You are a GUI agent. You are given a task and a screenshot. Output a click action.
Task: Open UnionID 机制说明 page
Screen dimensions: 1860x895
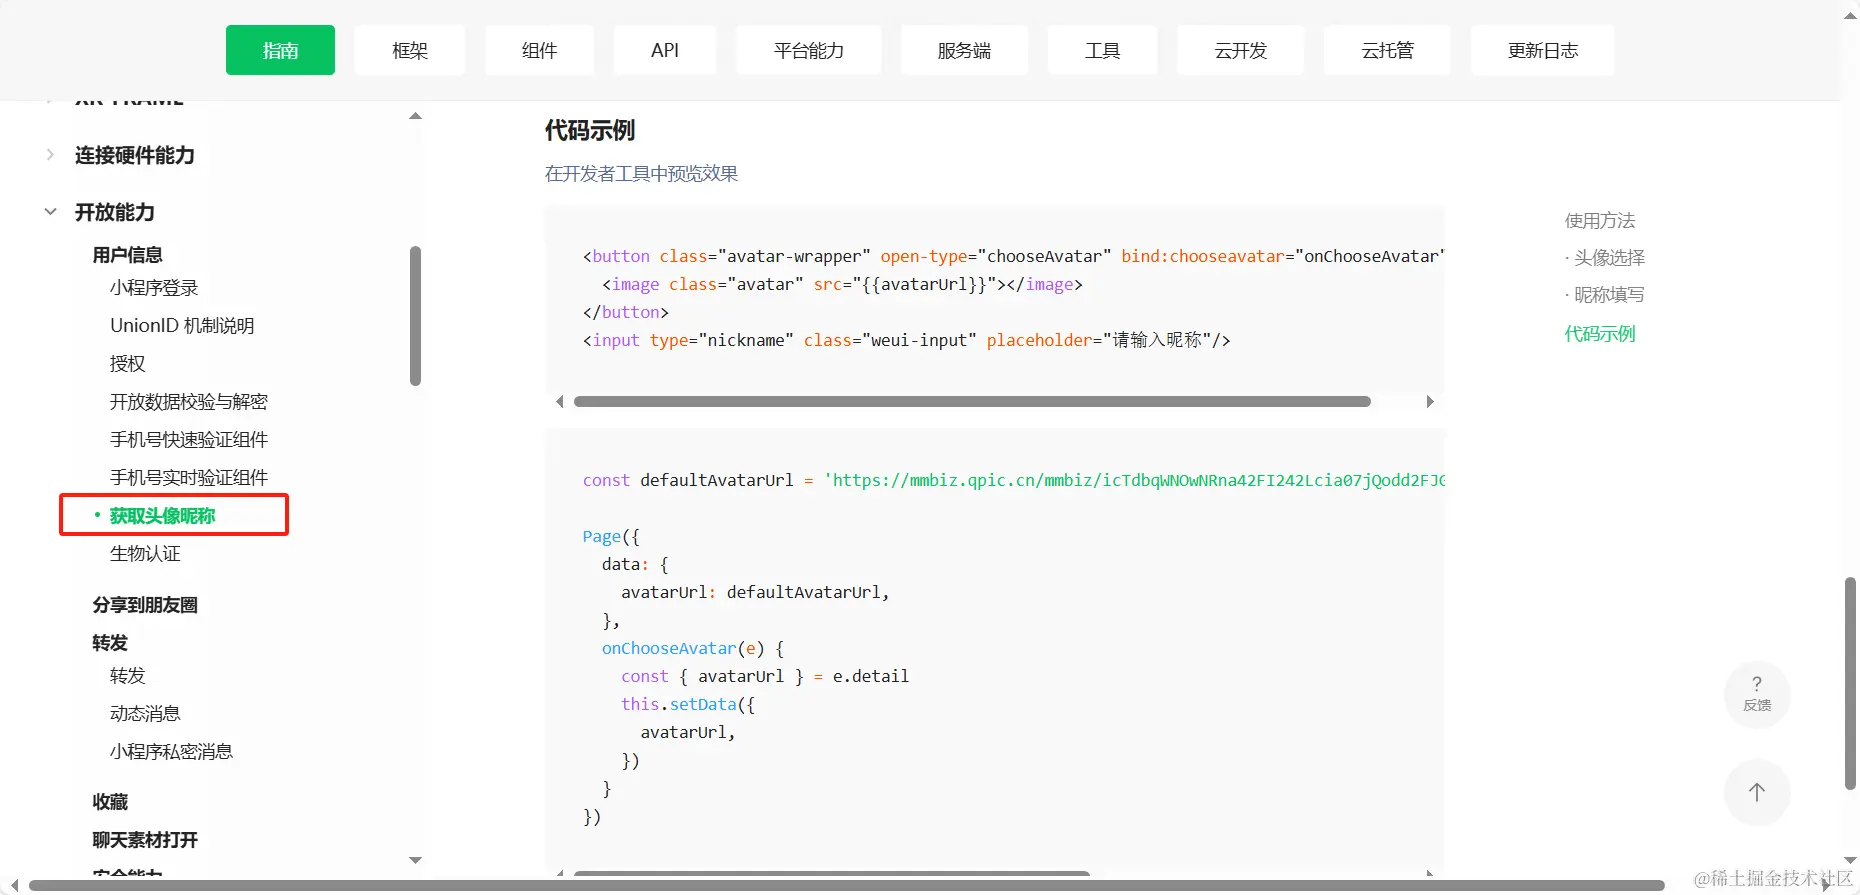click(182, 326)
